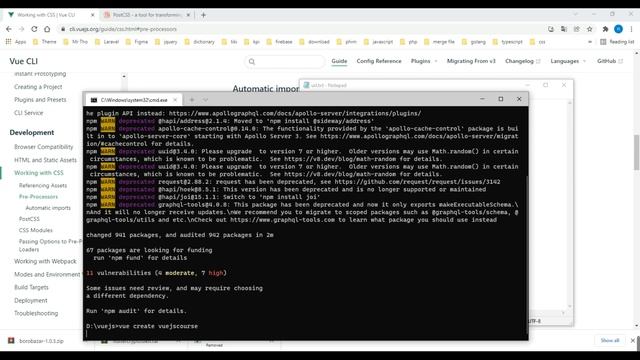This screenshot has height=360, width=640.
Task: Open the merge file bookmark folder
Action: (440, 42)
